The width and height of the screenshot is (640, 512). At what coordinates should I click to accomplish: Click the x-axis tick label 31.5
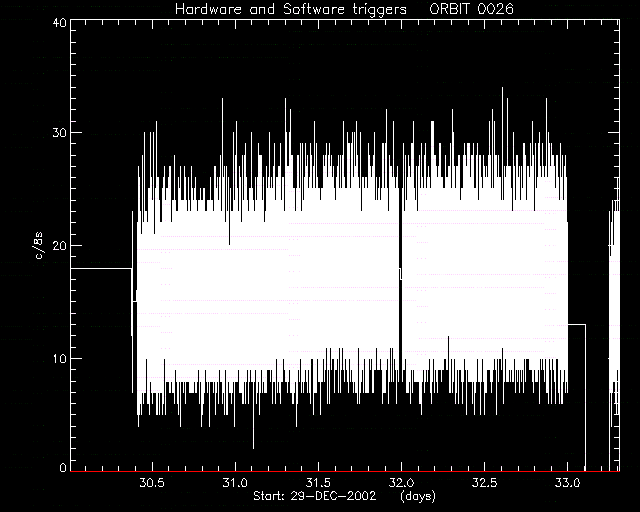tap(318, 483)
